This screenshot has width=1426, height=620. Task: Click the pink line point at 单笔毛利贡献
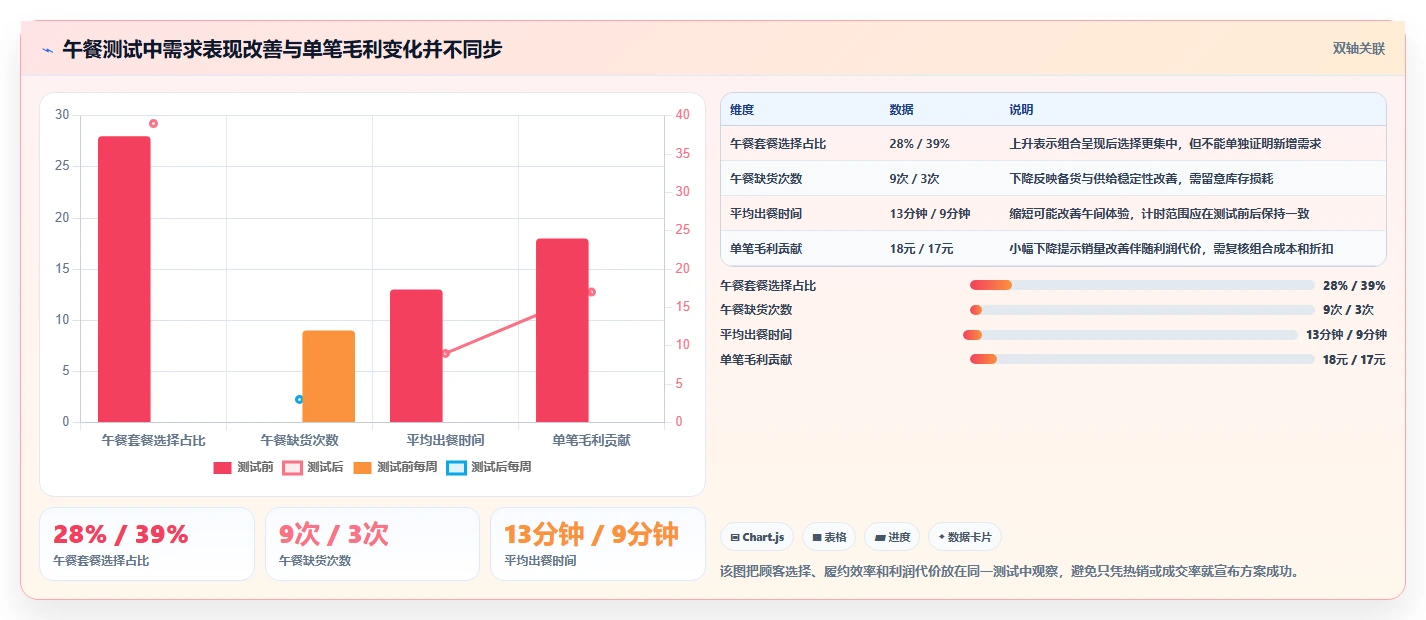tap(591, 292)
